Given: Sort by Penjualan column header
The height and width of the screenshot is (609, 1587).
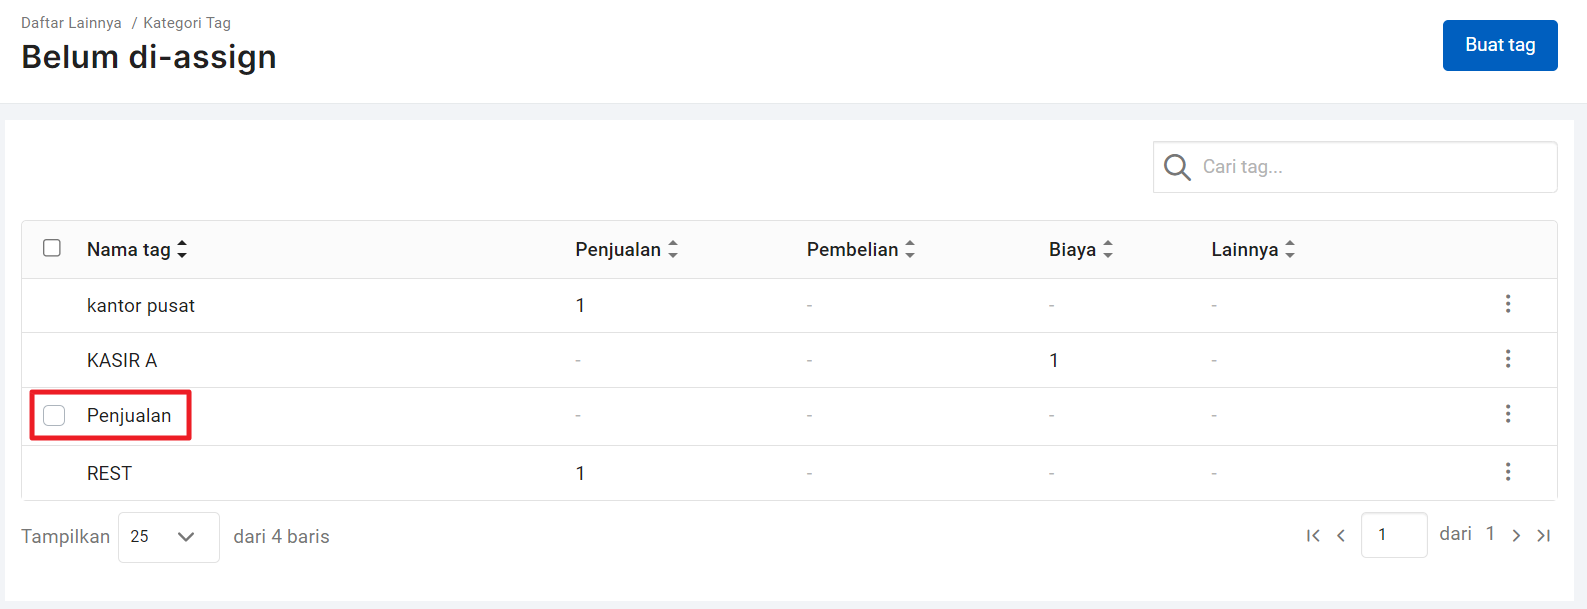Looking at the screenshot, I should click(627, 249).
